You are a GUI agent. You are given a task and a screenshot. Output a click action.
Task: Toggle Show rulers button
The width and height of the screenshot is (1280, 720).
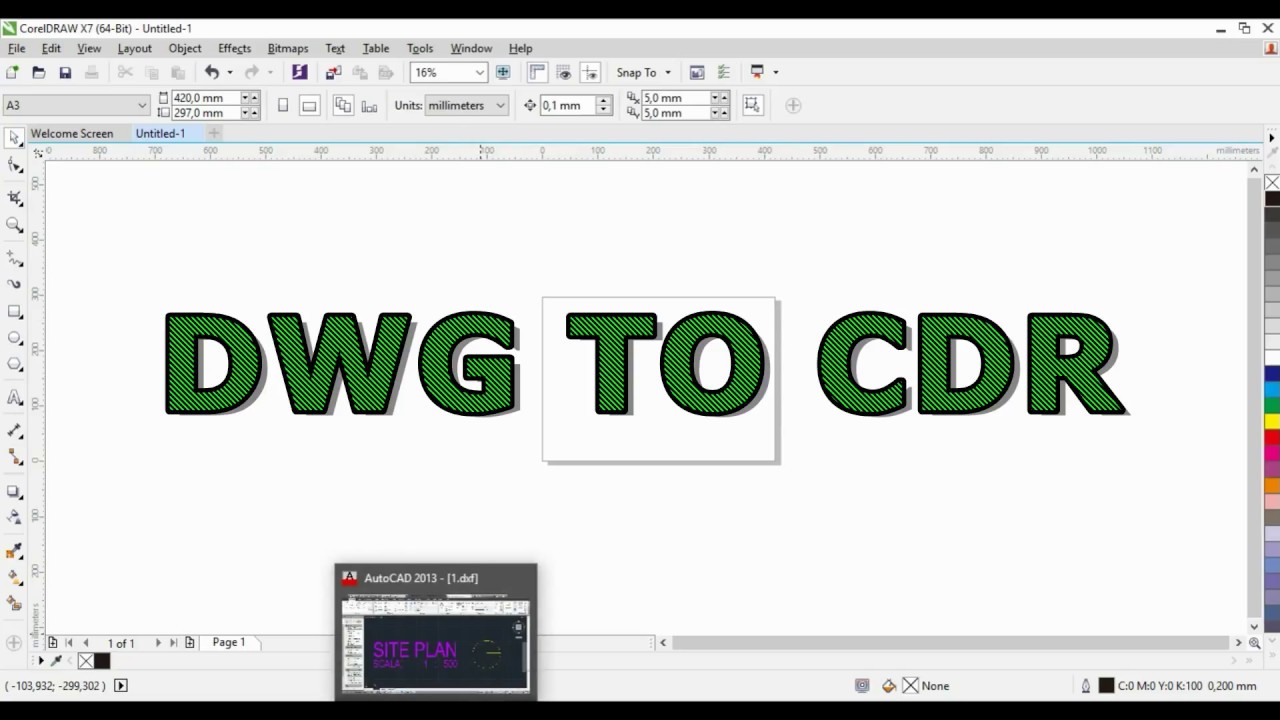coord(537,72)
